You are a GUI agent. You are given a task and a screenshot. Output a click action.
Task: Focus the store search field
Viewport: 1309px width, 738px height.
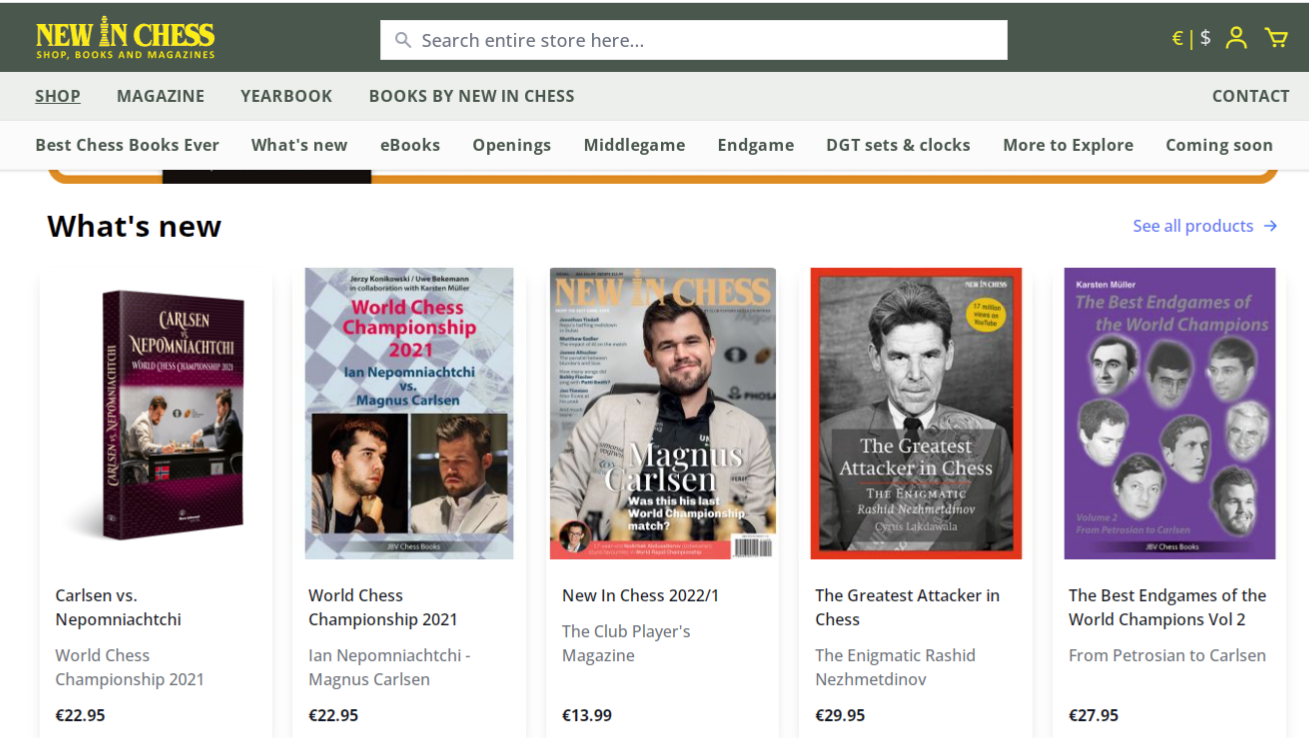click(x=694, y=40)
